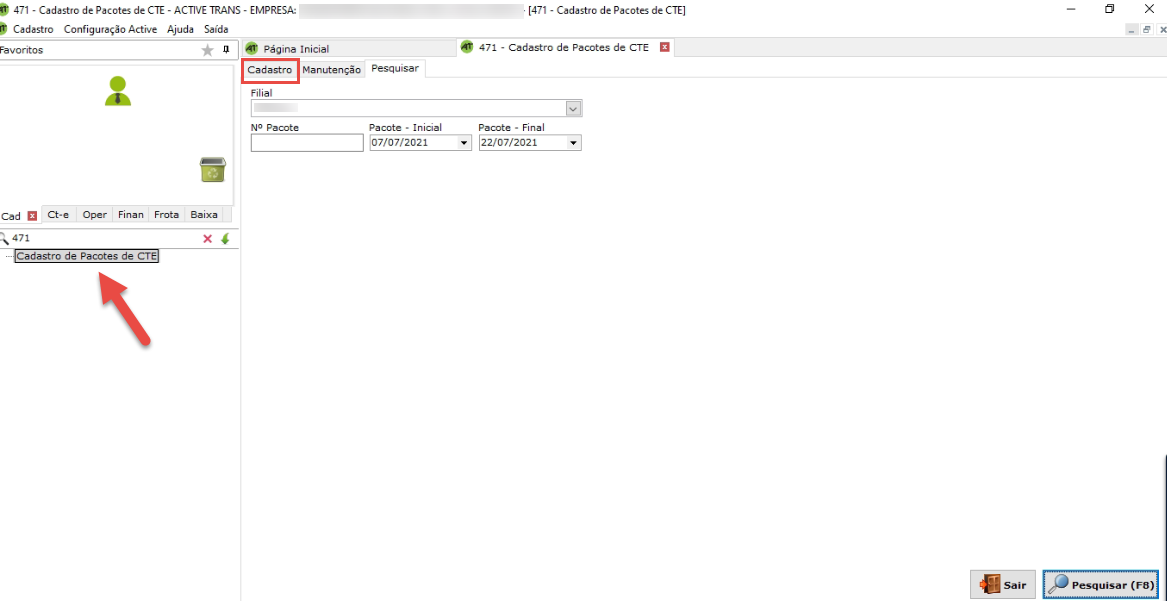Expand the Filial dropdown
Viewport: 1167px width, 601px height.
click(573, 109)
